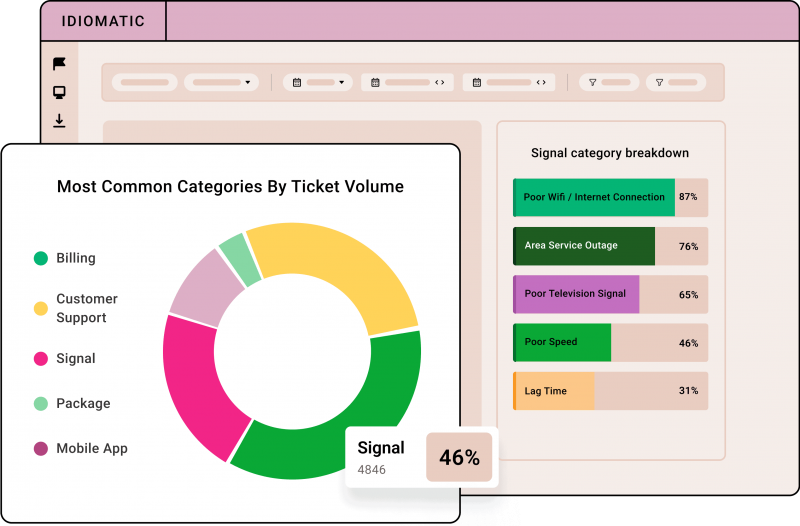The width and height of the screenshot is (800, 526).
Task: Select the Lag Time bar
Action: (x=610, y=391)
